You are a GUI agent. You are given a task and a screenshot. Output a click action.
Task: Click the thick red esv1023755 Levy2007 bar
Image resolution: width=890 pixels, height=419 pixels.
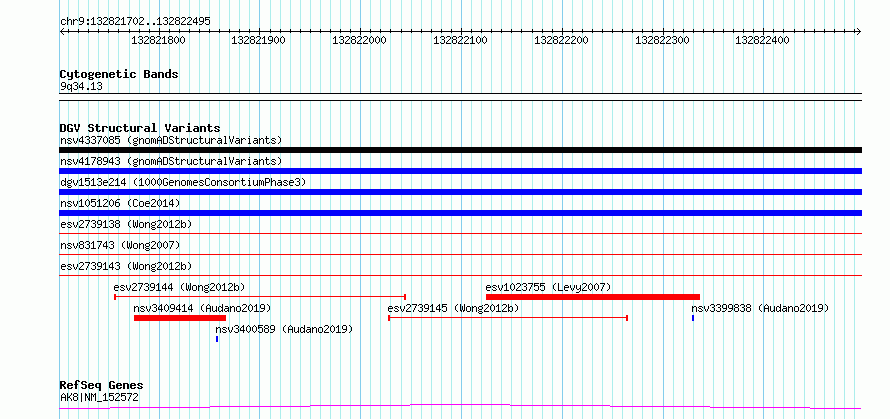(593, 297)
